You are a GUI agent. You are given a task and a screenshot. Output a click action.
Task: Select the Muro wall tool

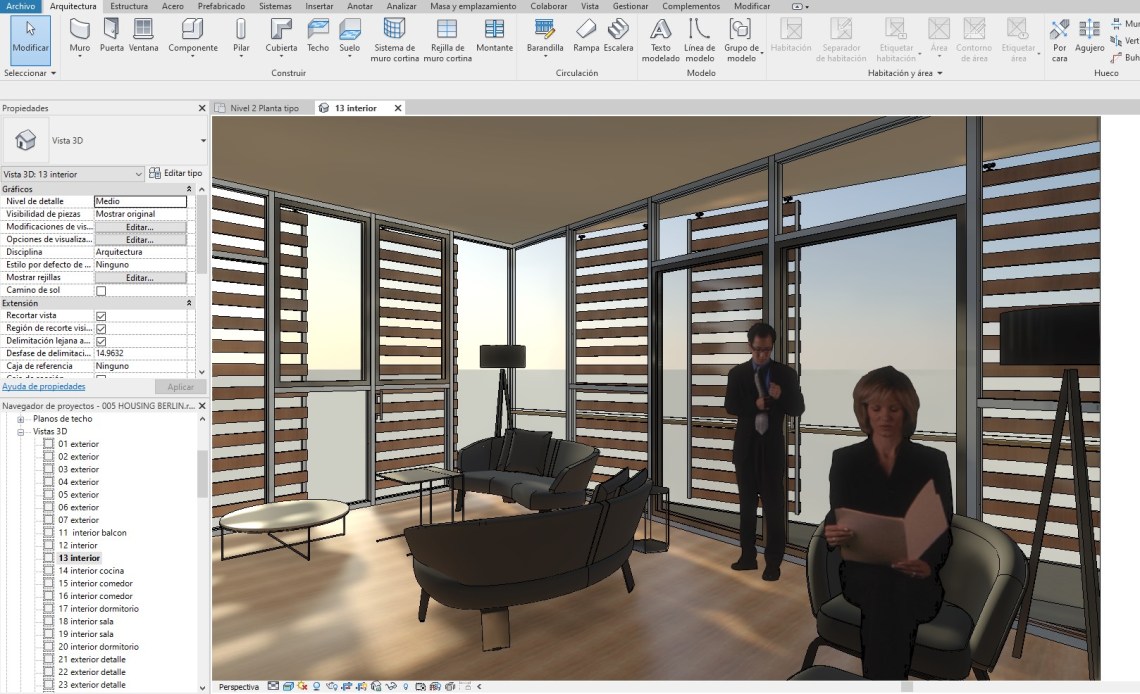79,35
